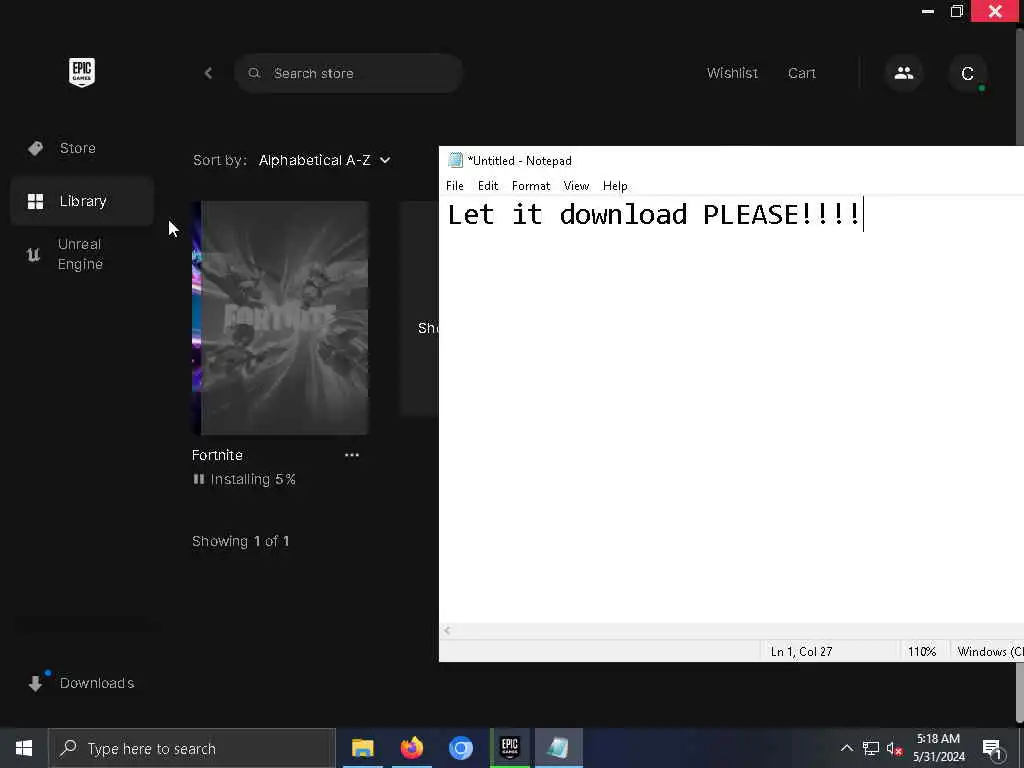1024x768 pixels.
Task: Open the Notepad File menu
Action: [455, 186]
